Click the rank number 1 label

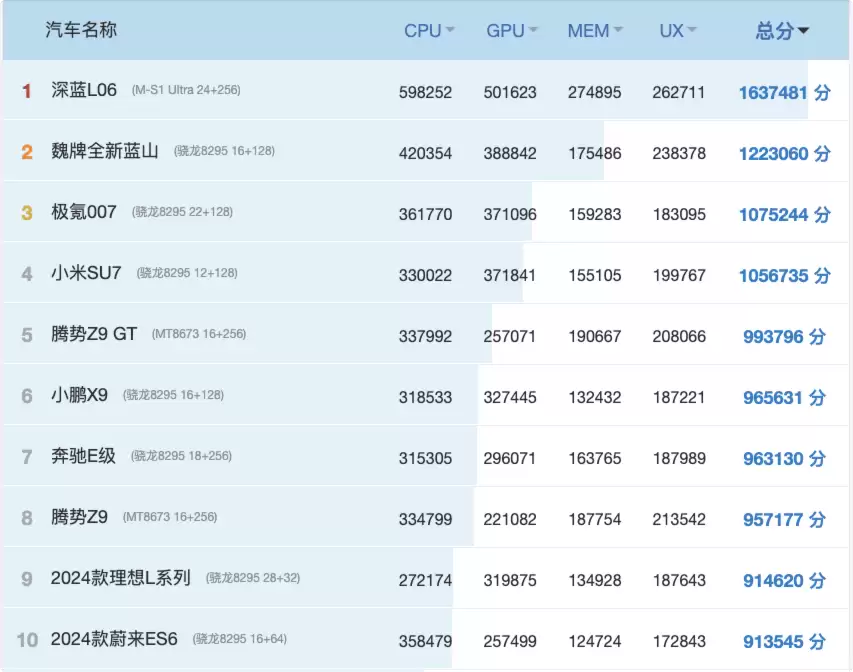click(x=25, y=90)
